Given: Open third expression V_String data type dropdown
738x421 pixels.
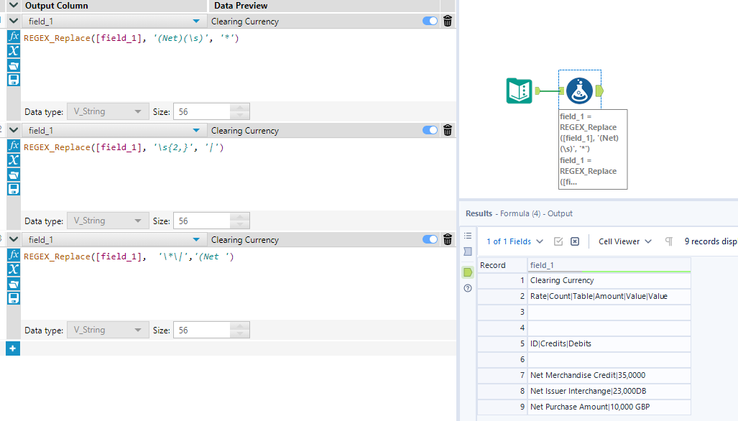Looking at the screenshot, I should [x=108, y=330].
